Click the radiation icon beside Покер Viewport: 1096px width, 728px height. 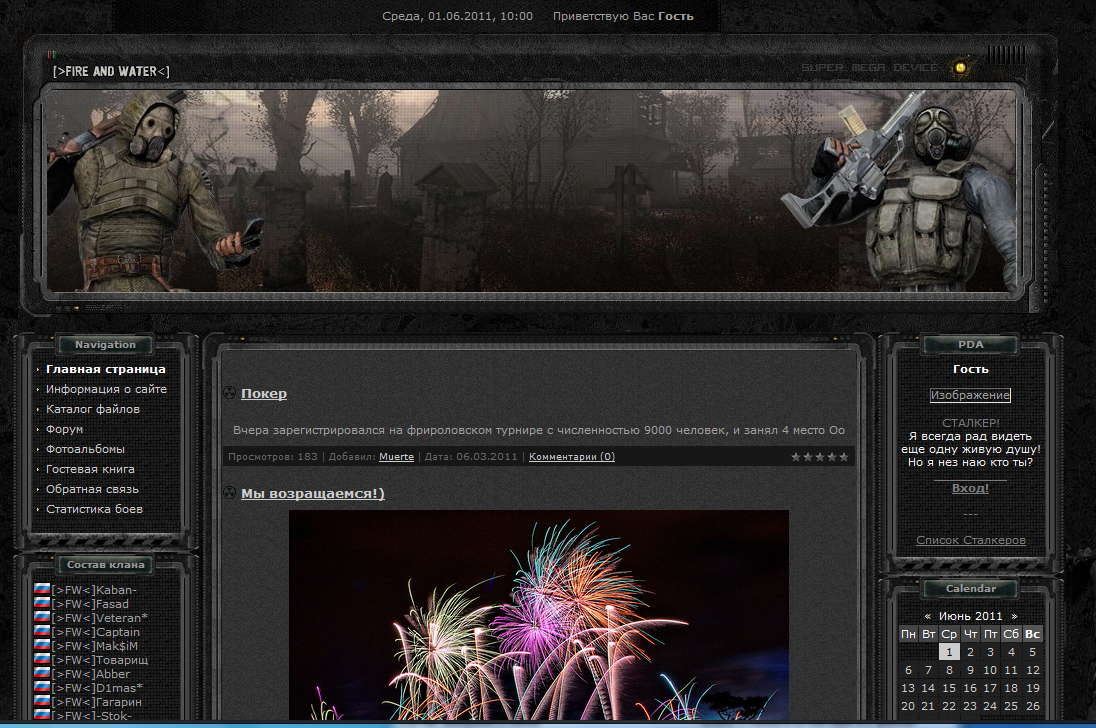pos(229,393)
